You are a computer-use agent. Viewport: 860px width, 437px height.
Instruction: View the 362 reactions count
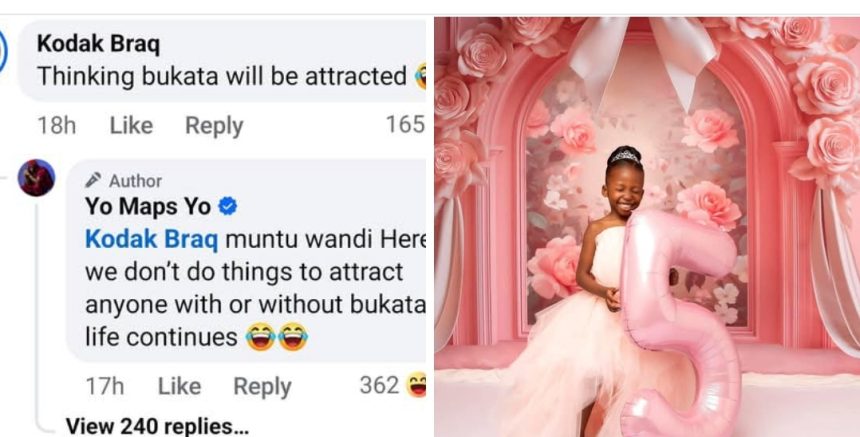[x=379, y=385]
